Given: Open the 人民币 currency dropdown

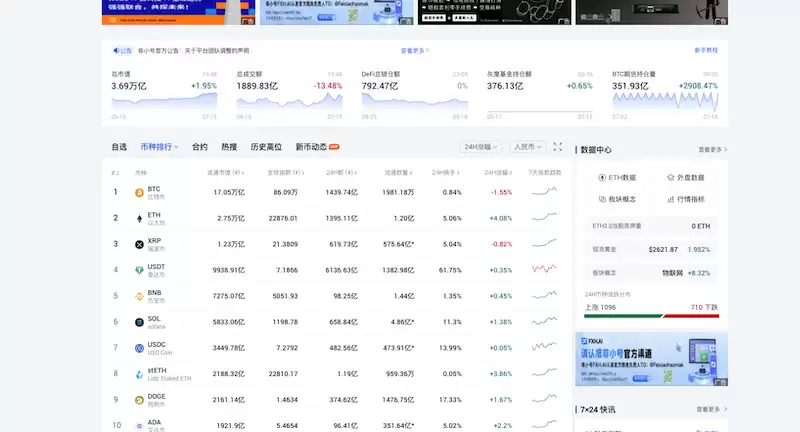Looking at the screenshot, I should [527, 147].
